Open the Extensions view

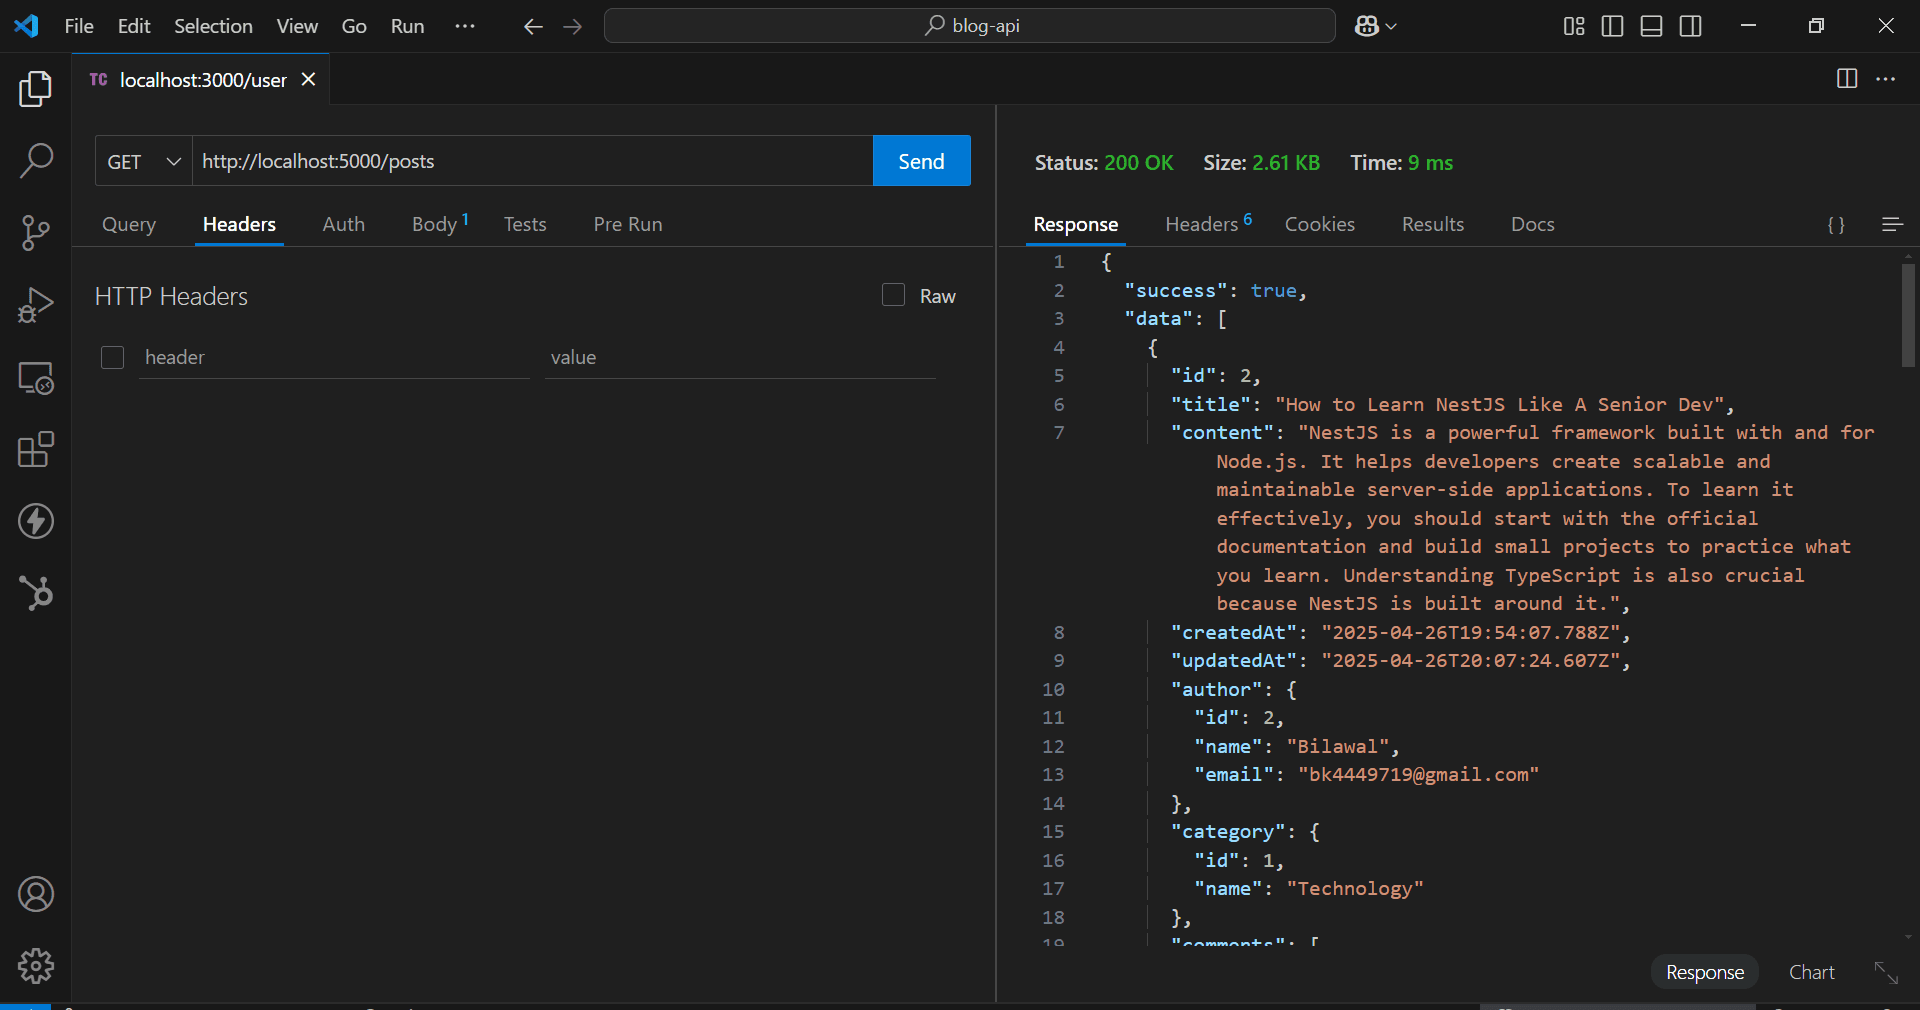coord(36,449)
